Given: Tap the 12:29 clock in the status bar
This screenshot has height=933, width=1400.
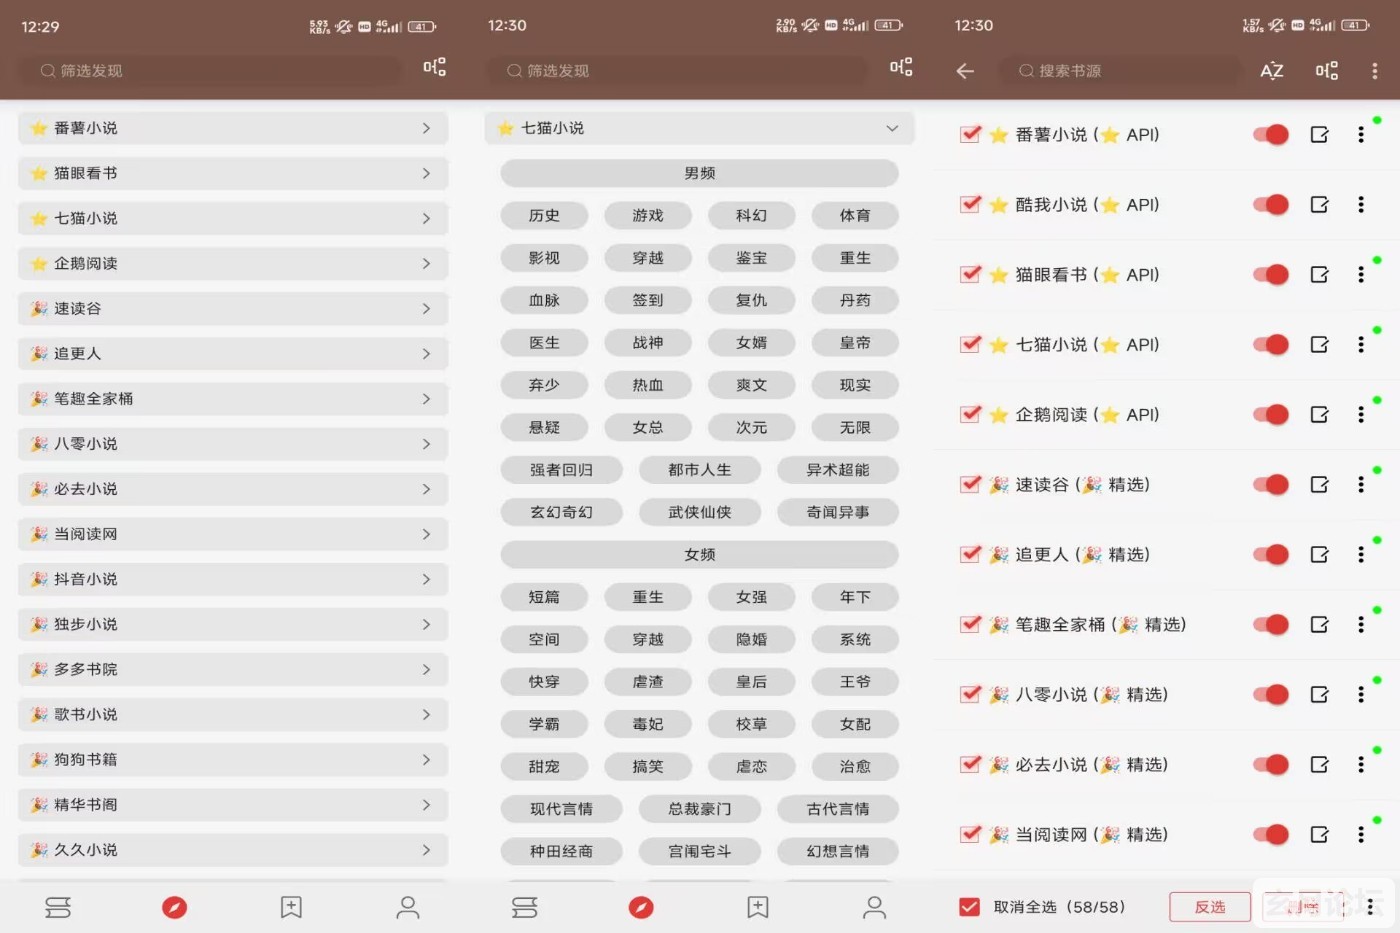Looking at the screenshot, I should 40,26.
